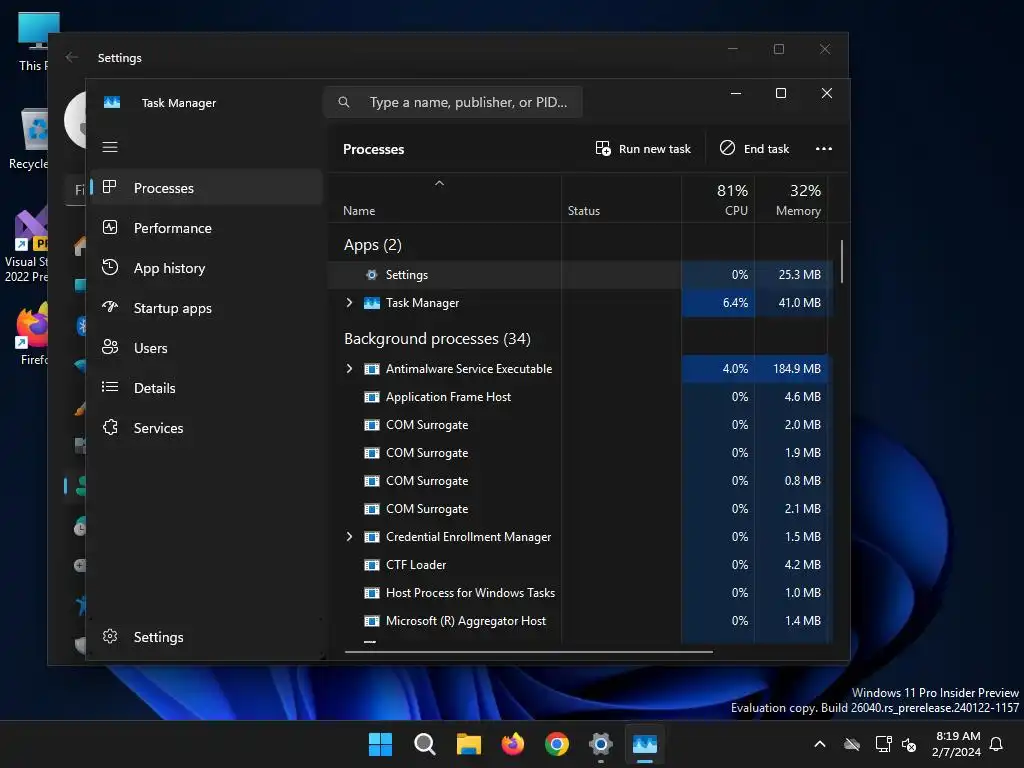Click the horizontal scrollbar below process list
Viewport: 1024px width, 768px height.
click(x=528, y=651)
